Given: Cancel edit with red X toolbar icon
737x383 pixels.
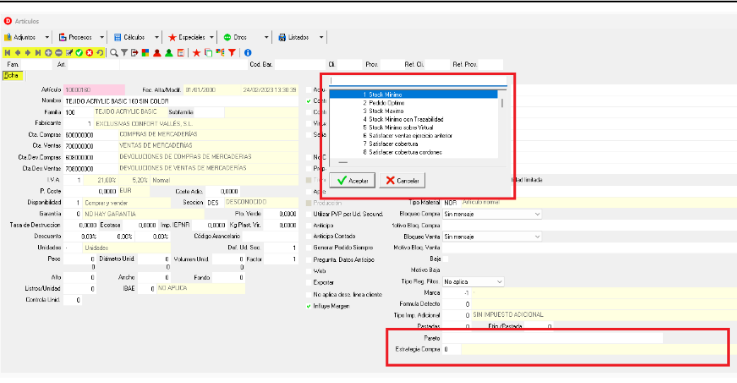Looking at the screenshot, I should coord(89,53).
